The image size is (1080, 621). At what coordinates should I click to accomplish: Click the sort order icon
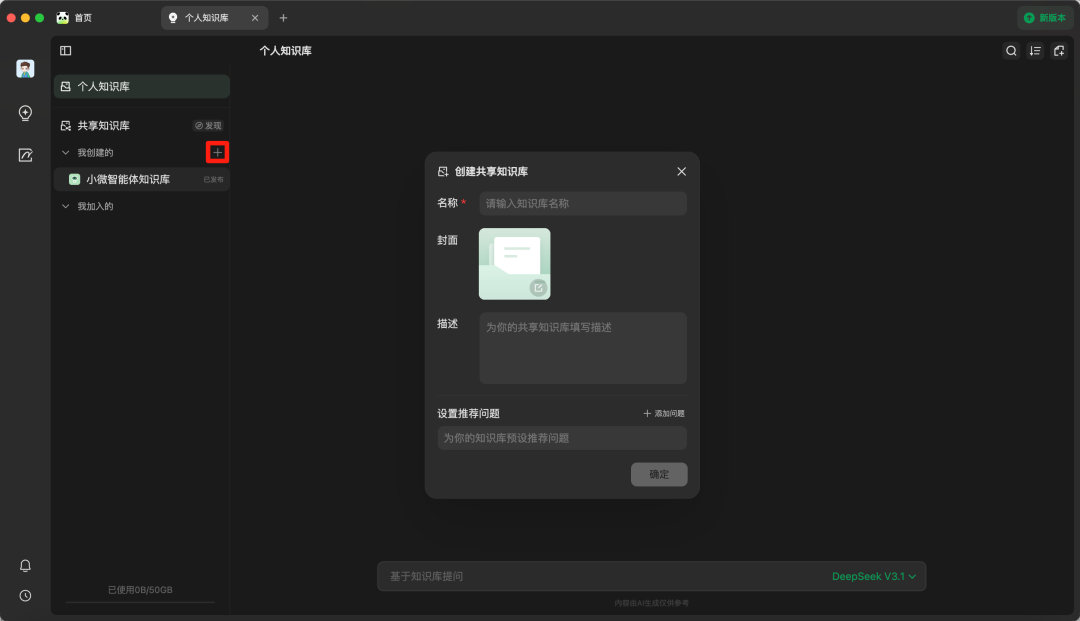(1035, 51)
